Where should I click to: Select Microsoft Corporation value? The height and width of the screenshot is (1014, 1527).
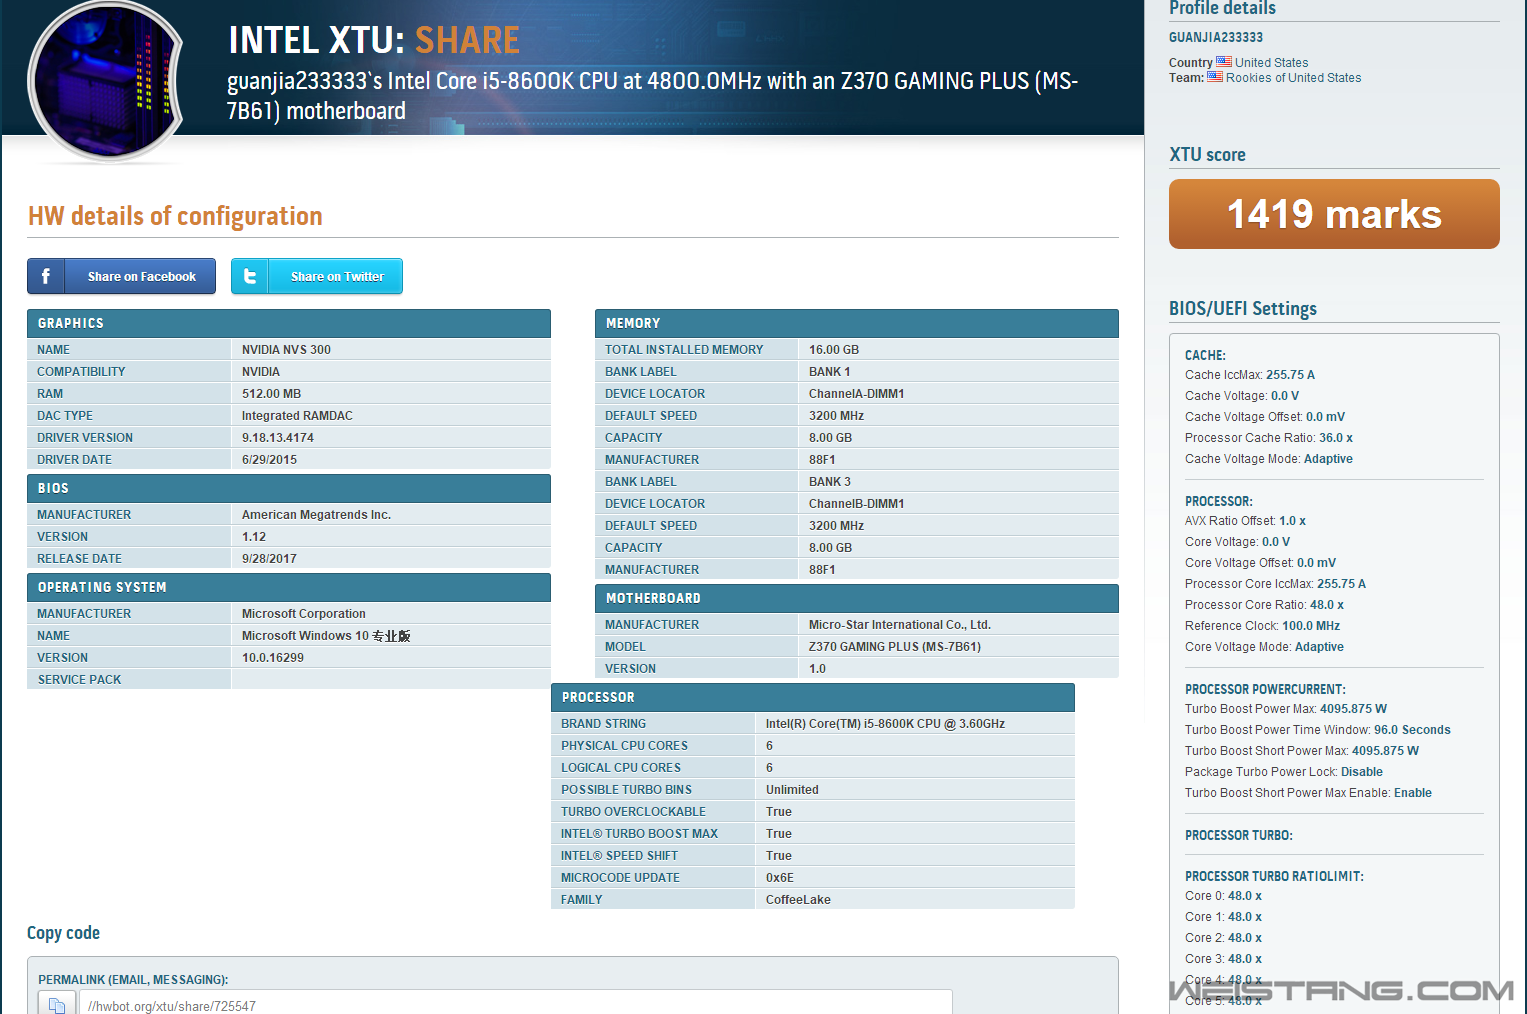304,613
